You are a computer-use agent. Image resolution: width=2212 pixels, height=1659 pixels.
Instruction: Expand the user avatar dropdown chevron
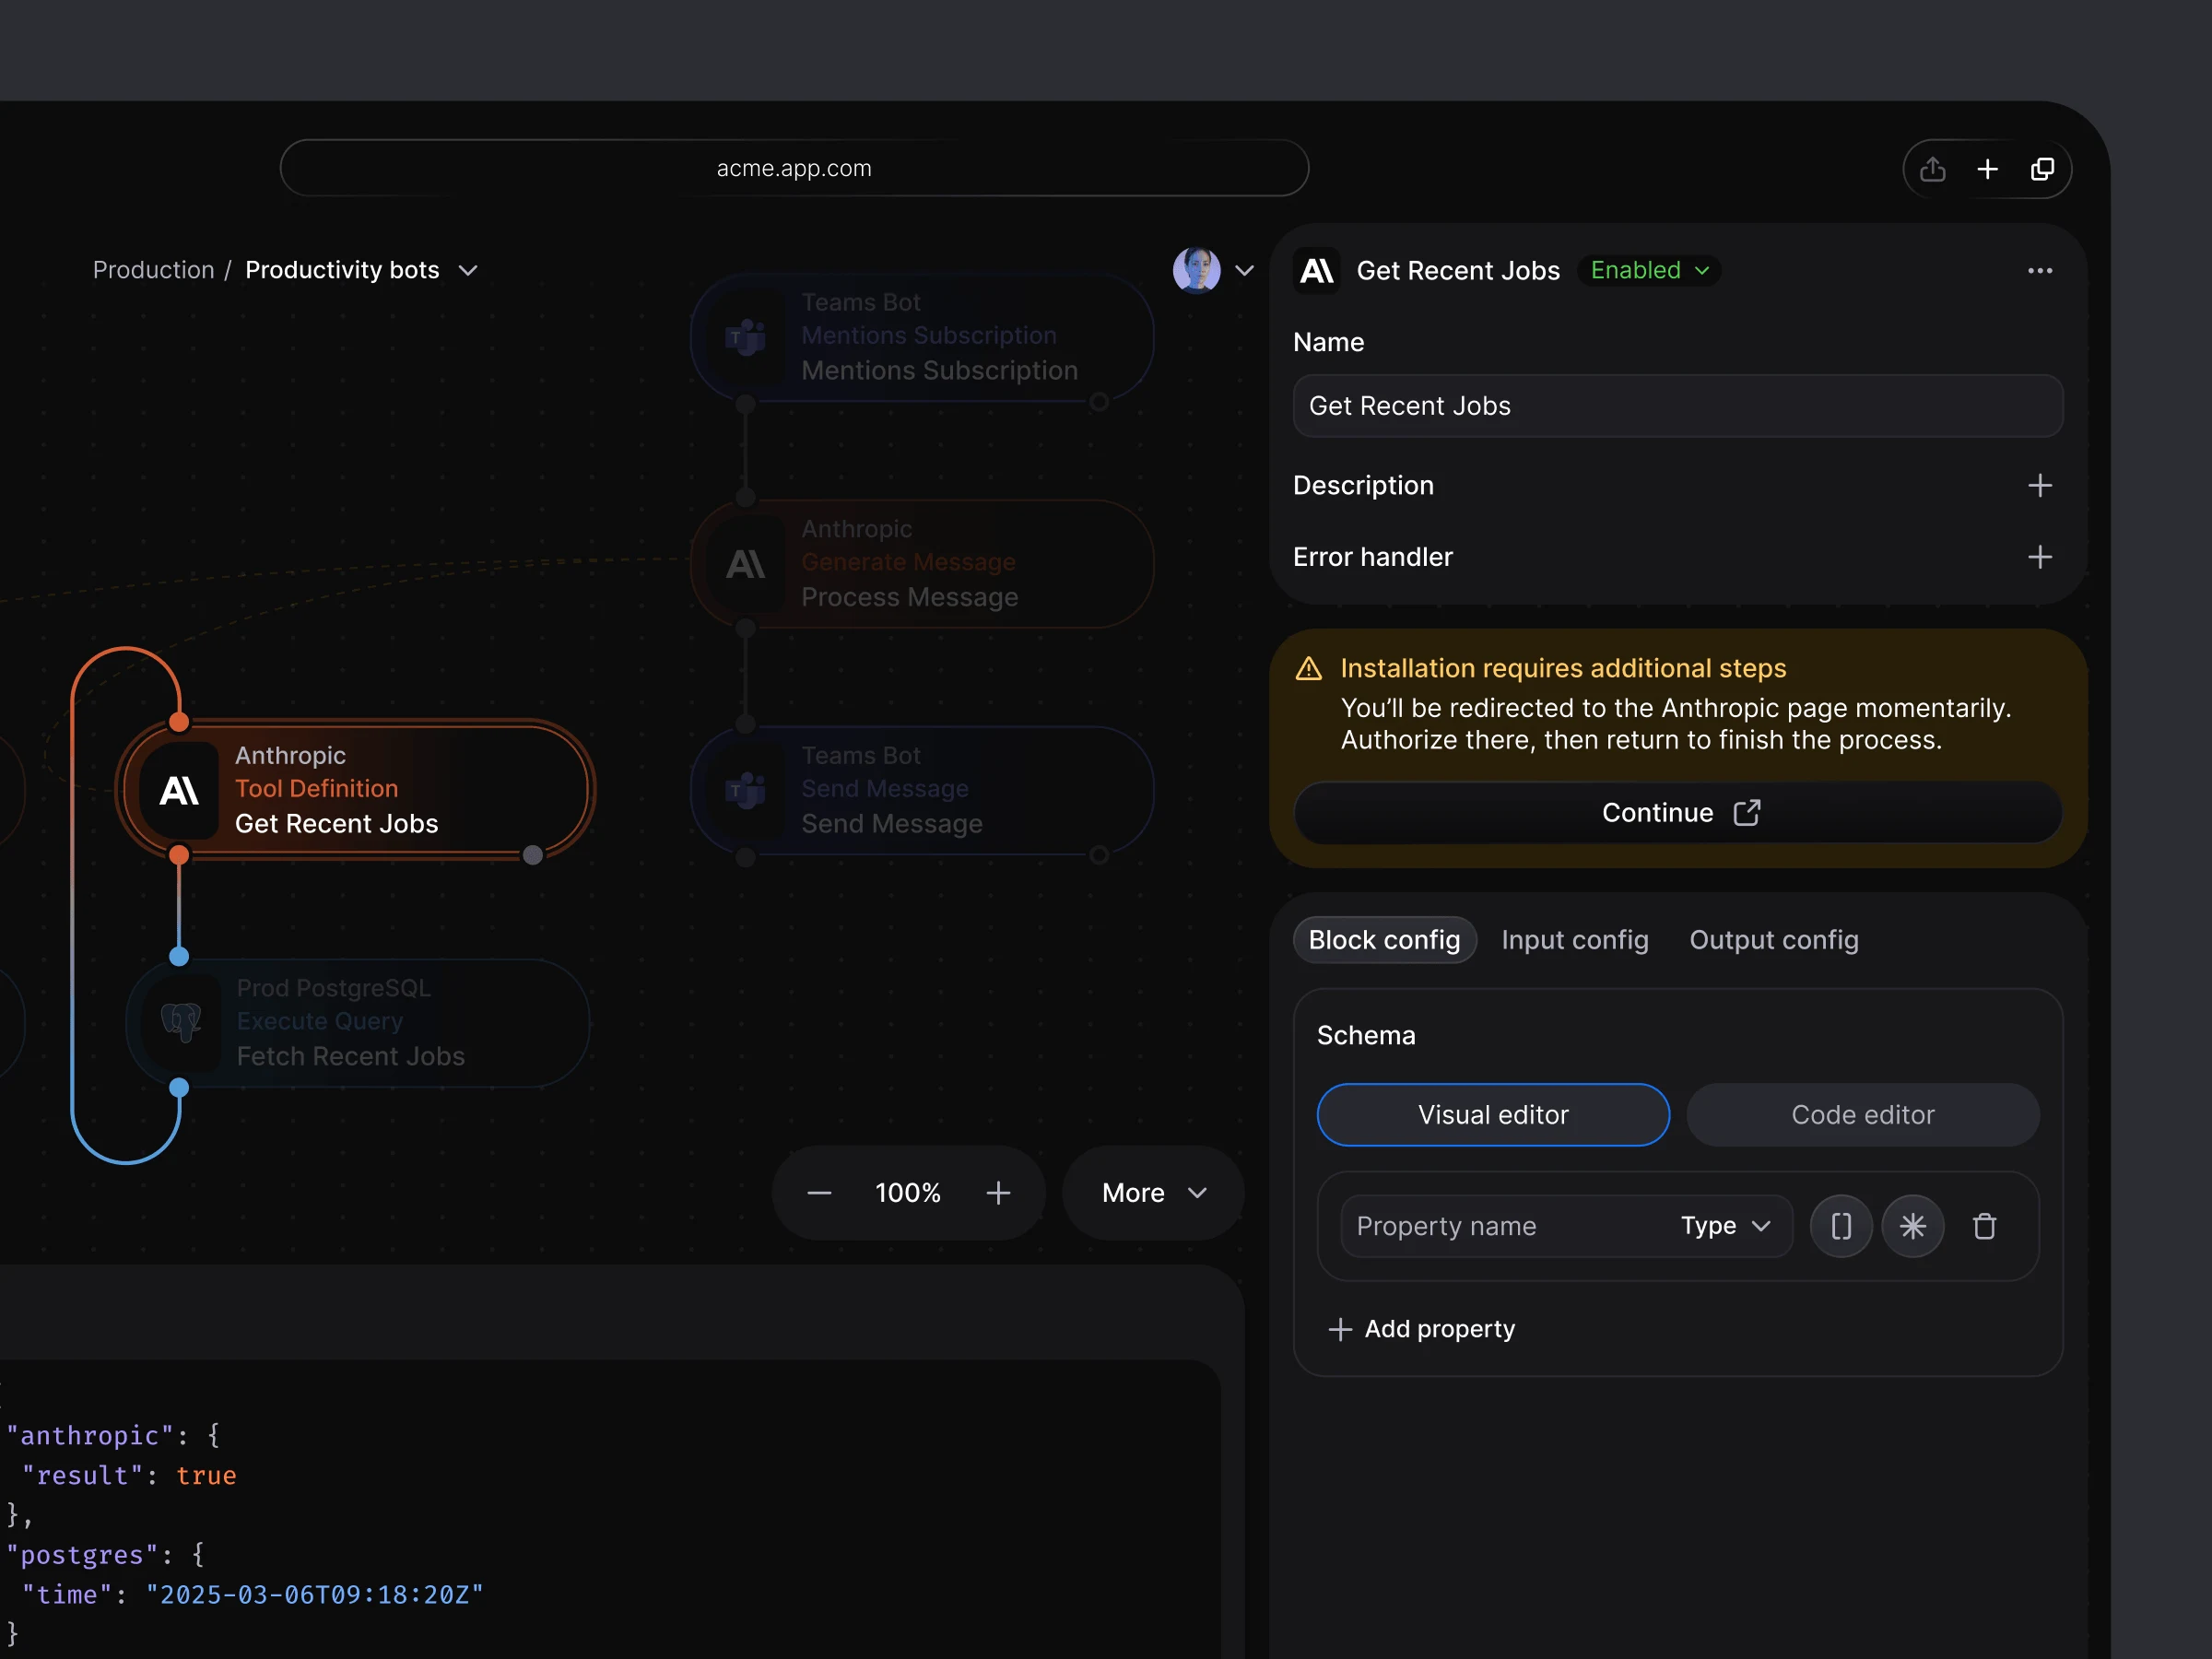click(1244, 270)
